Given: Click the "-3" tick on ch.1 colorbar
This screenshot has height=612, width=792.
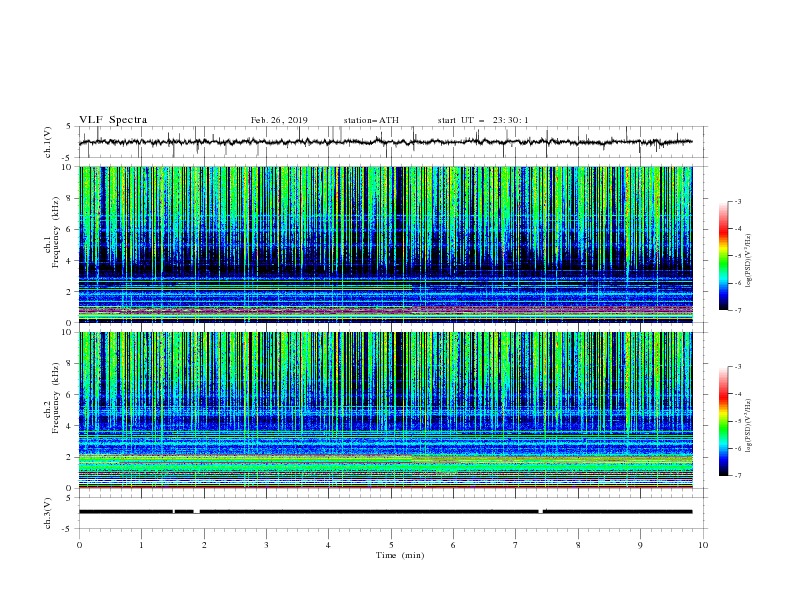Looking at the screenshot, I should coord(737,201).
